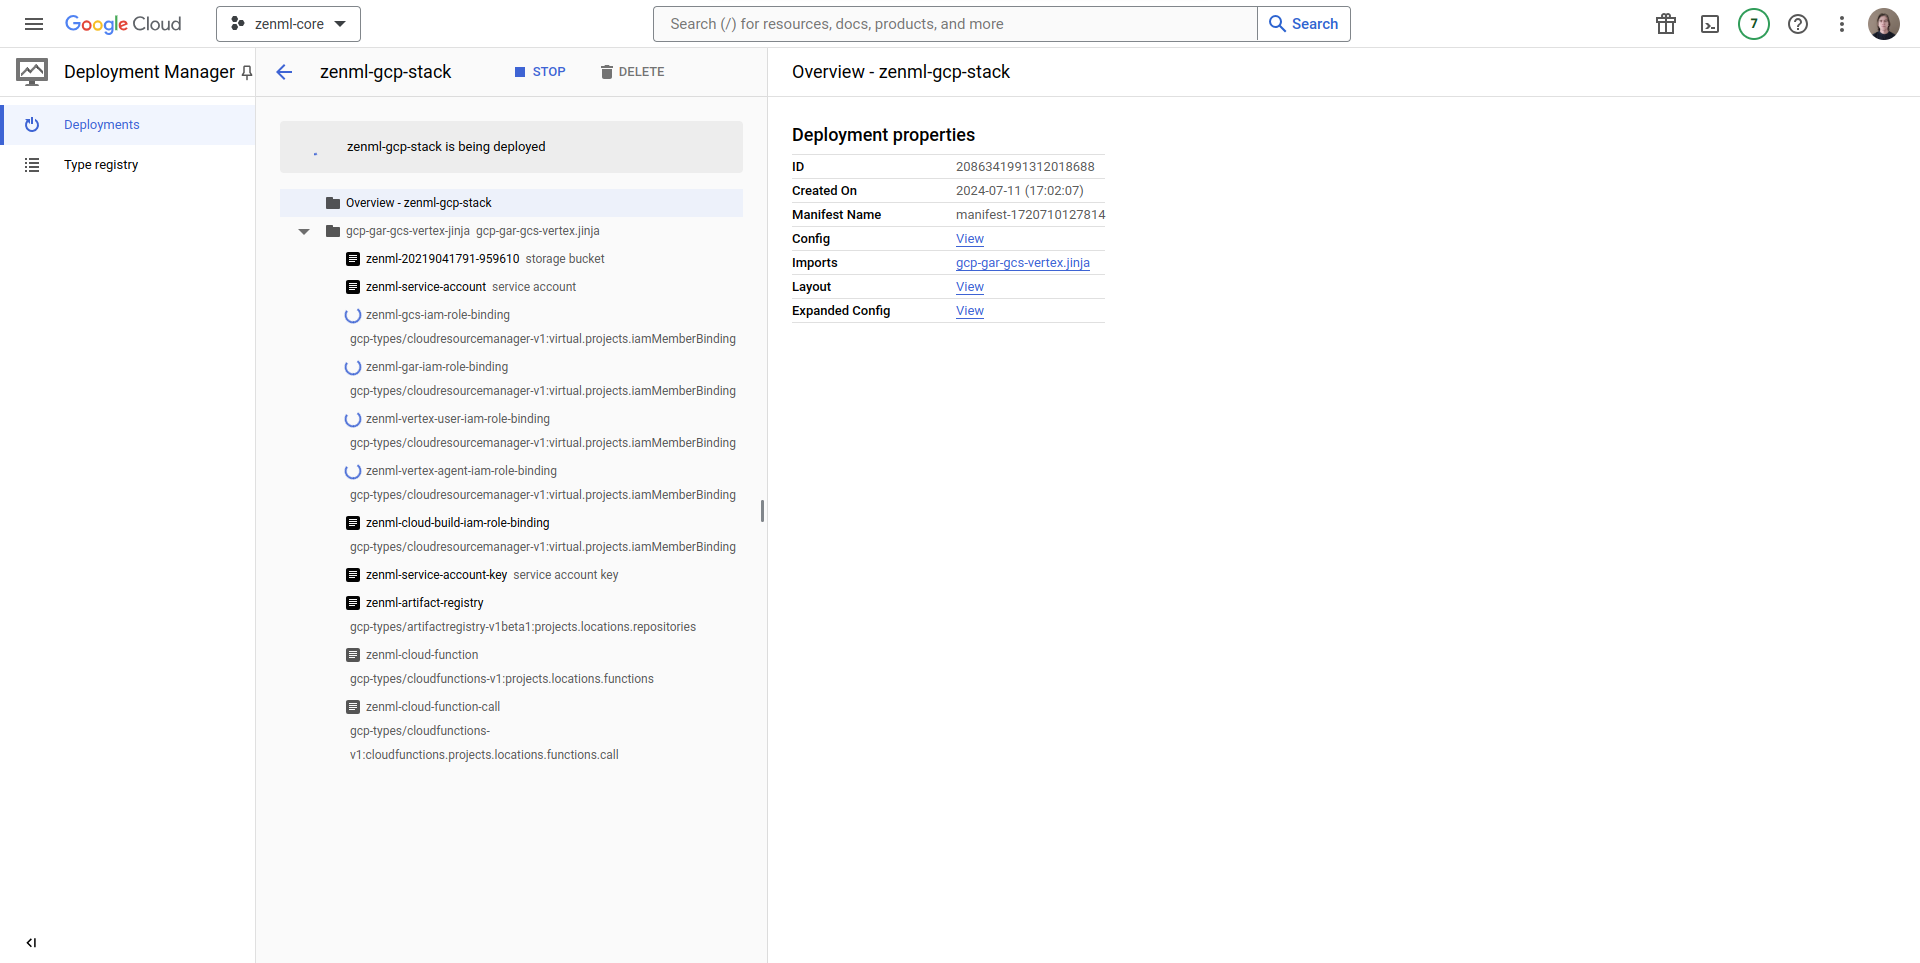Open the notifications panel showing 7 items
Screen dimensions: 1920x963
1753,23
